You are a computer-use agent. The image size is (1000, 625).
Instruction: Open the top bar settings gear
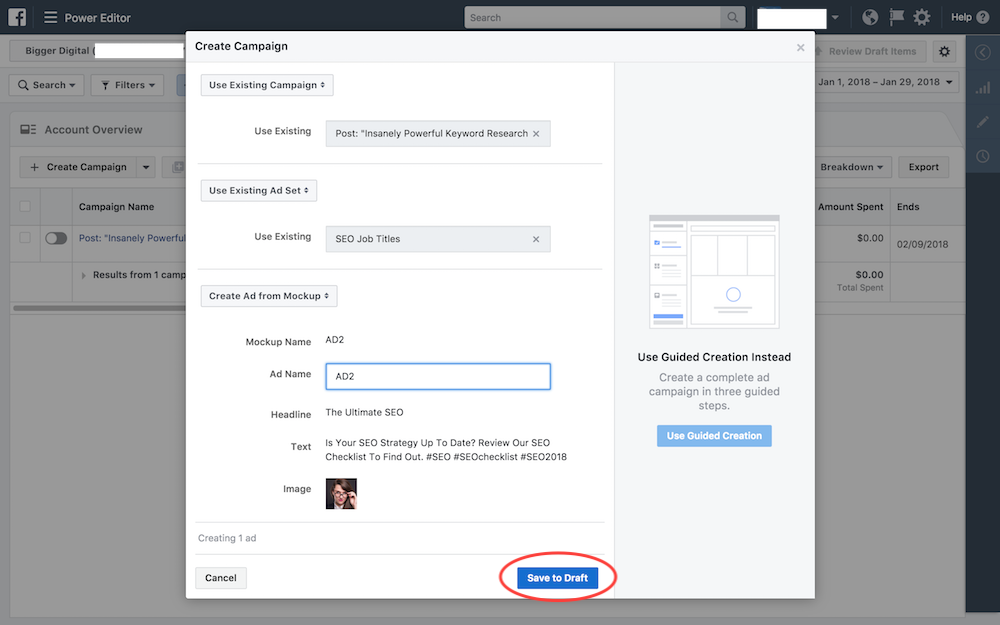(x=922, y=17)
